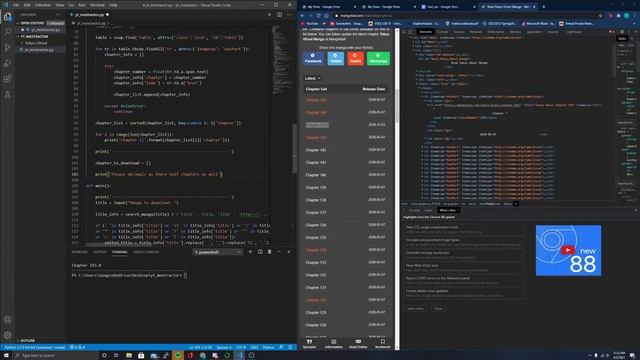Open File Explorer from the Windows taskbar

tap(129, 356)
